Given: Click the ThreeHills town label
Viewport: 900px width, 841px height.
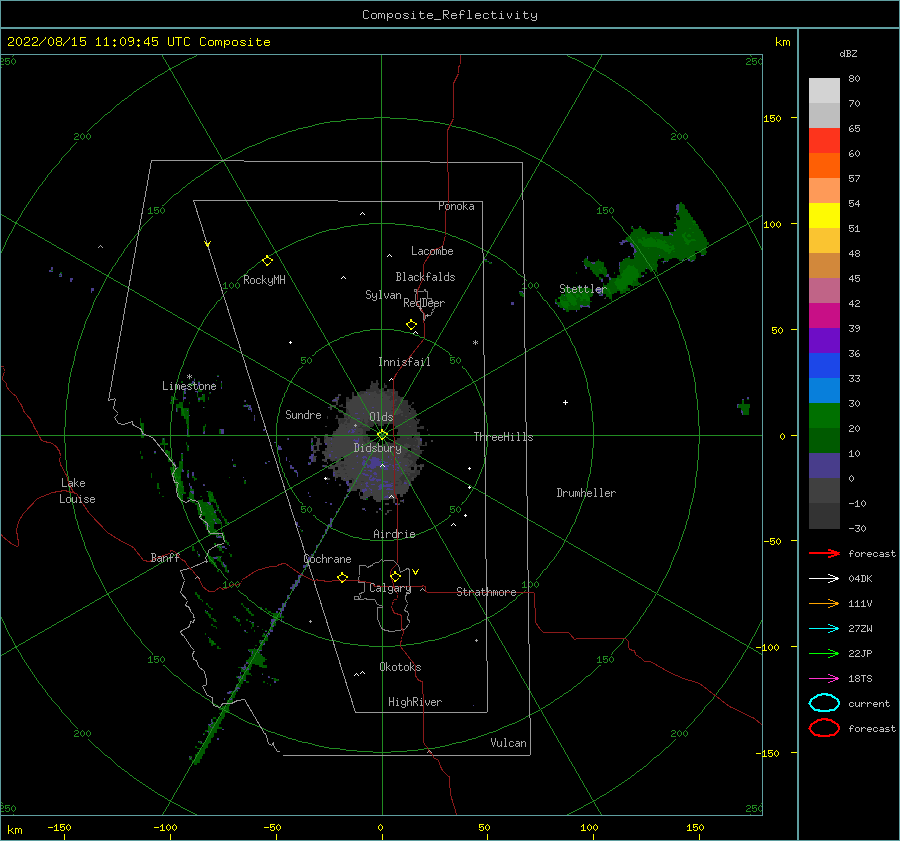Looking at the screenshot, I should (503, 437).
